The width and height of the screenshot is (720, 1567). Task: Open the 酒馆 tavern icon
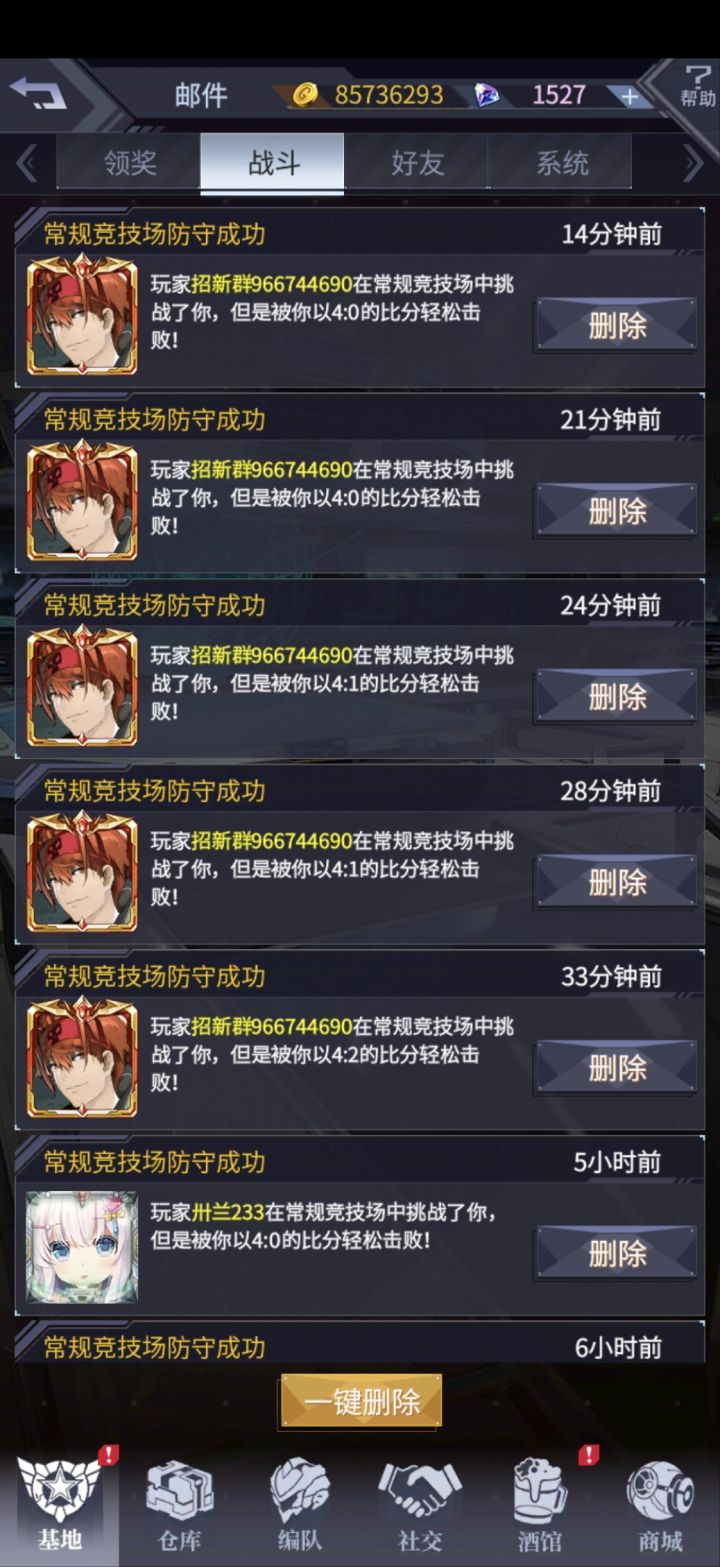tap(540, 1502)
